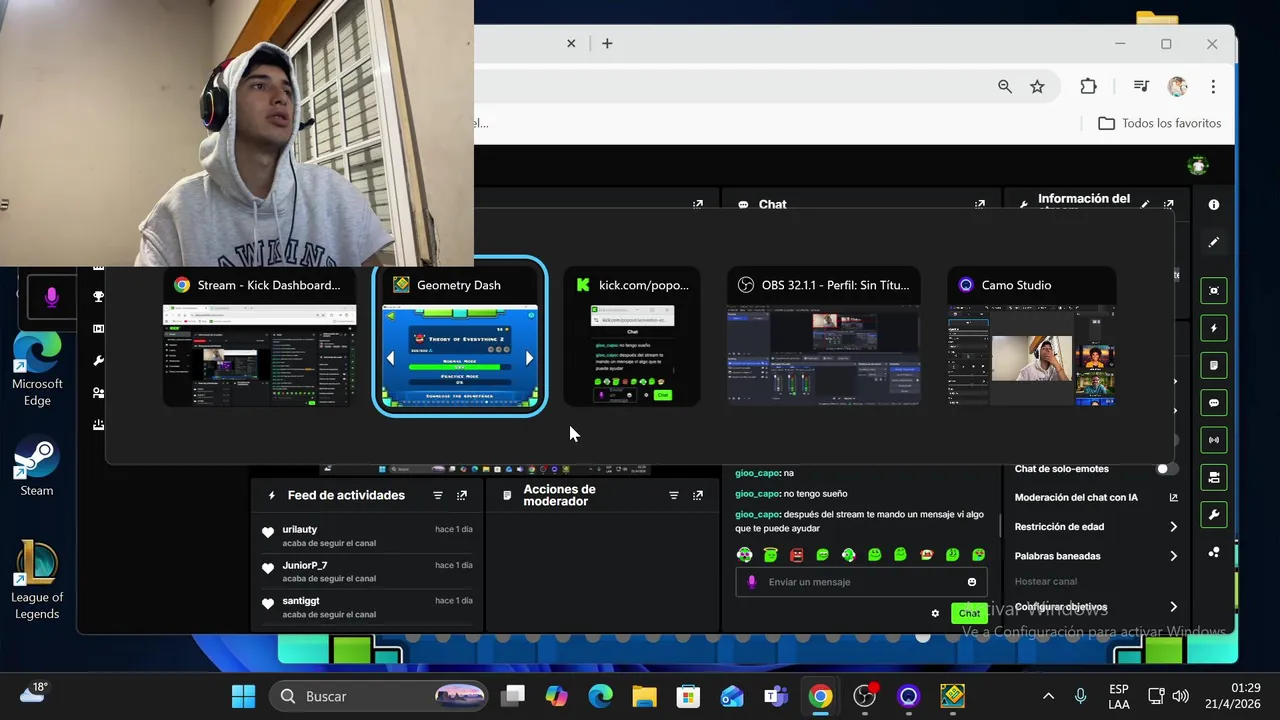Screen dimensions: 1280x720
Task: Select last emote in chat emote row
Action: pyautogui.click(x=978, y=554)
